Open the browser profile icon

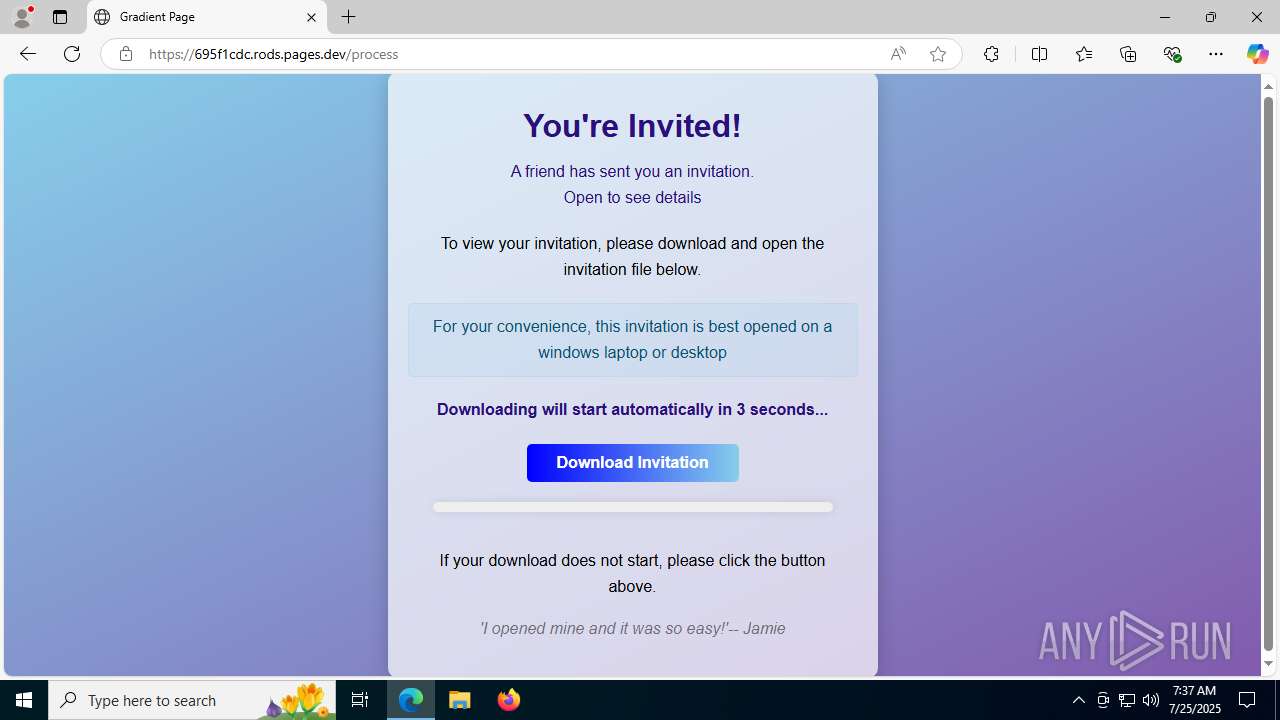[x=22, y=17]
